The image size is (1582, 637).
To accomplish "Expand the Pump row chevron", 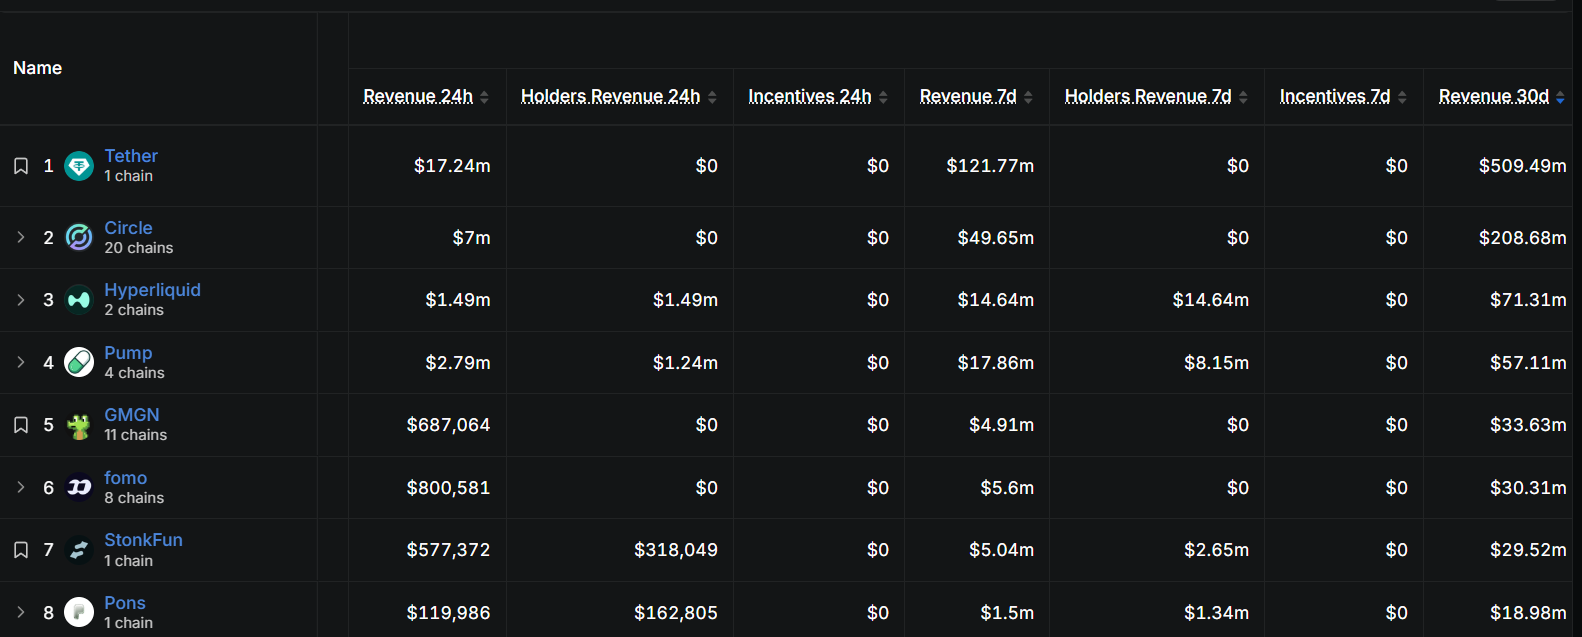I will point(21,362).
